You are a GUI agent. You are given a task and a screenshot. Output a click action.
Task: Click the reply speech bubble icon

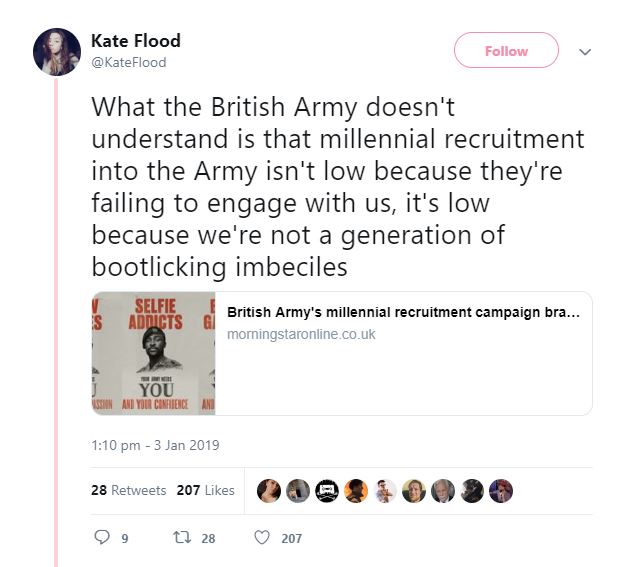tap(100, 537)
